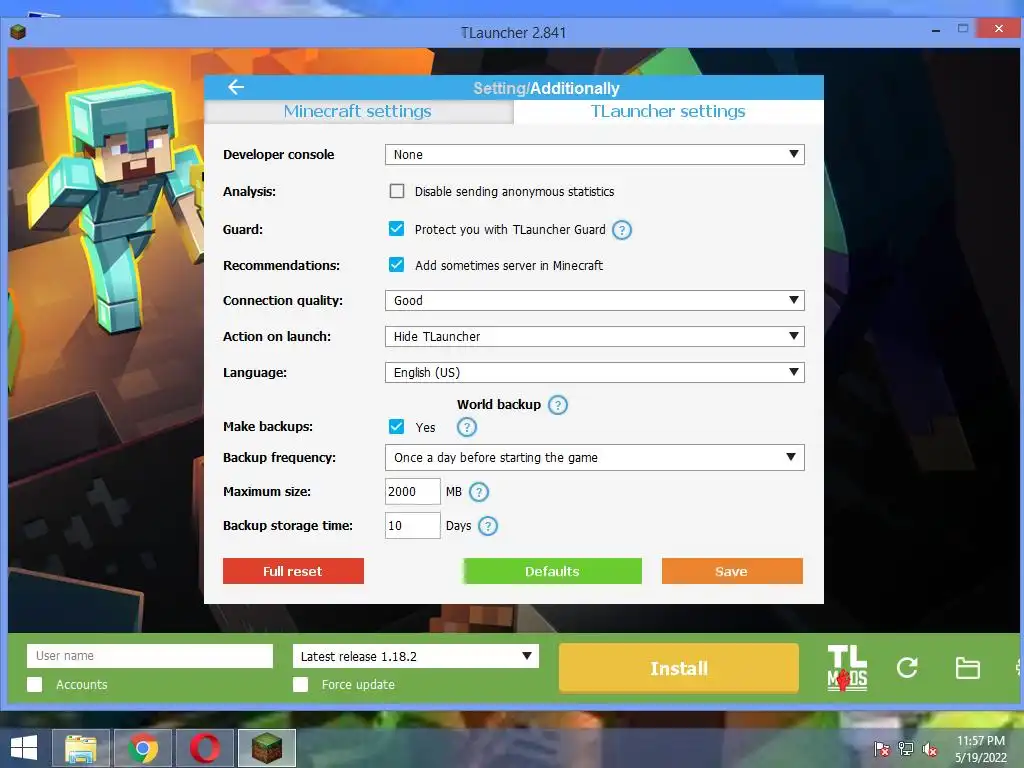Open File Explorer from the taskbar

[x=81, y=748]
